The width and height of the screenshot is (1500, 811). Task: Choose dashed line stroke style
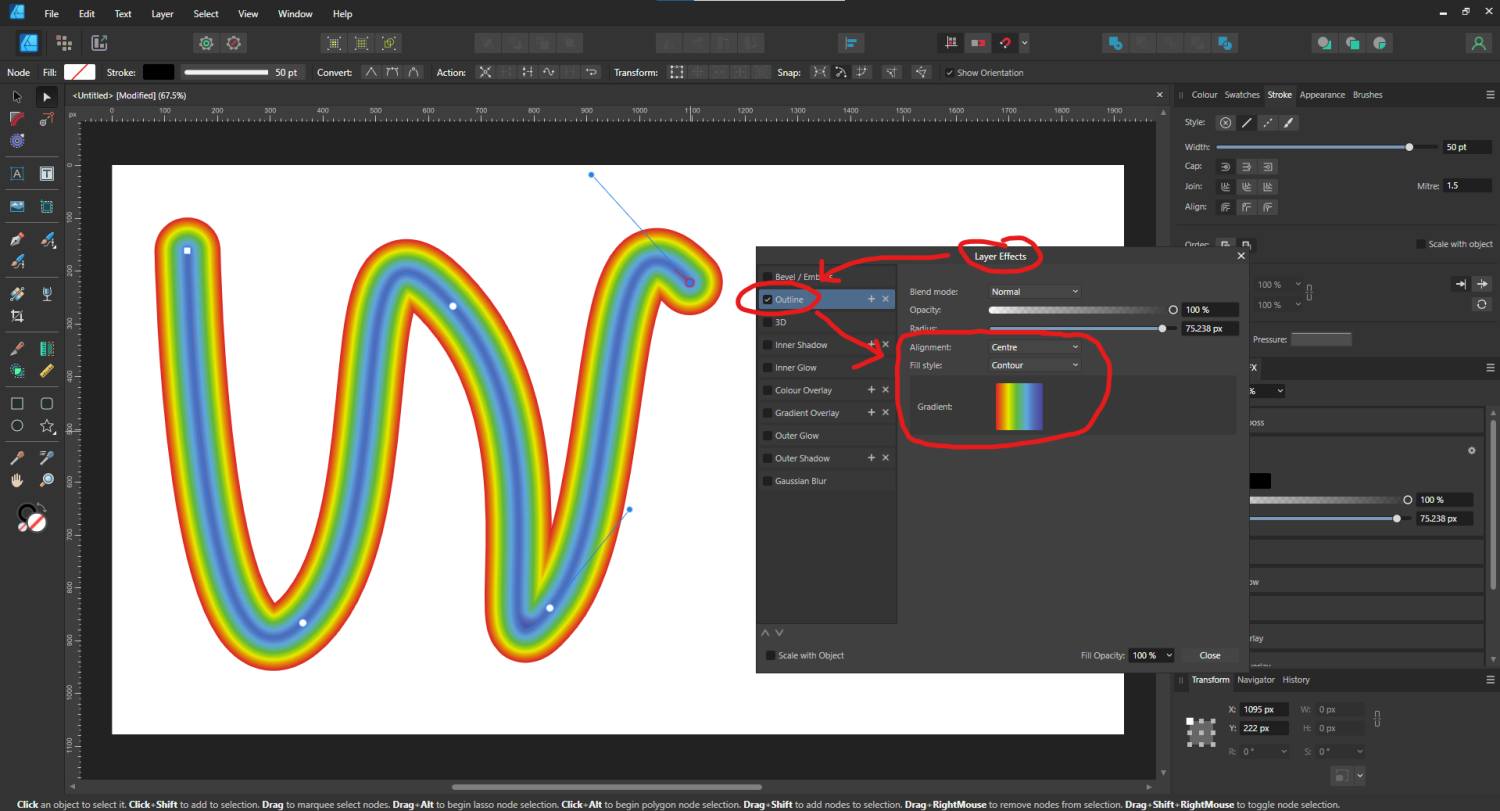1268,123
